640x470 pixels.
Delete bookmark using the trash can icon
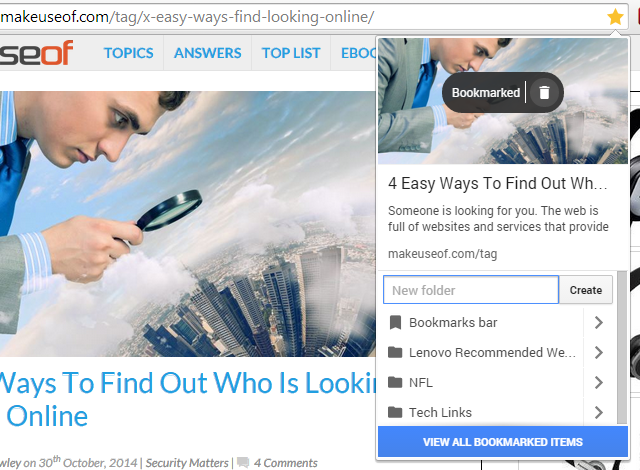click(x=544, y=93)
